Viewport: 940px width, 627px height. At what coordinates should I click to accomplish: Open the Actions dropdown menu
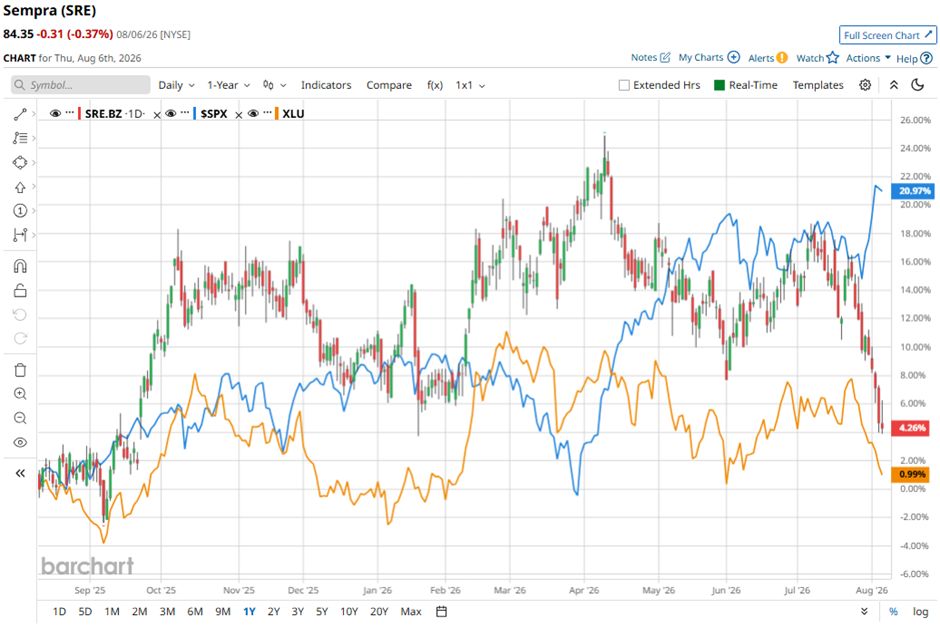868,58
